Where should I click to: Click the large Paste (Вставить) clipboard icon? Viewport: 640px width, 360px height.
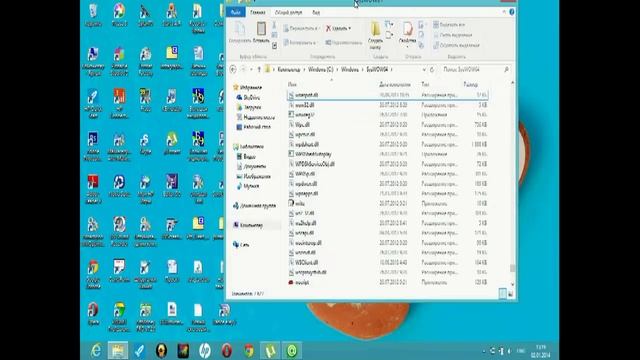click(261, 29)
